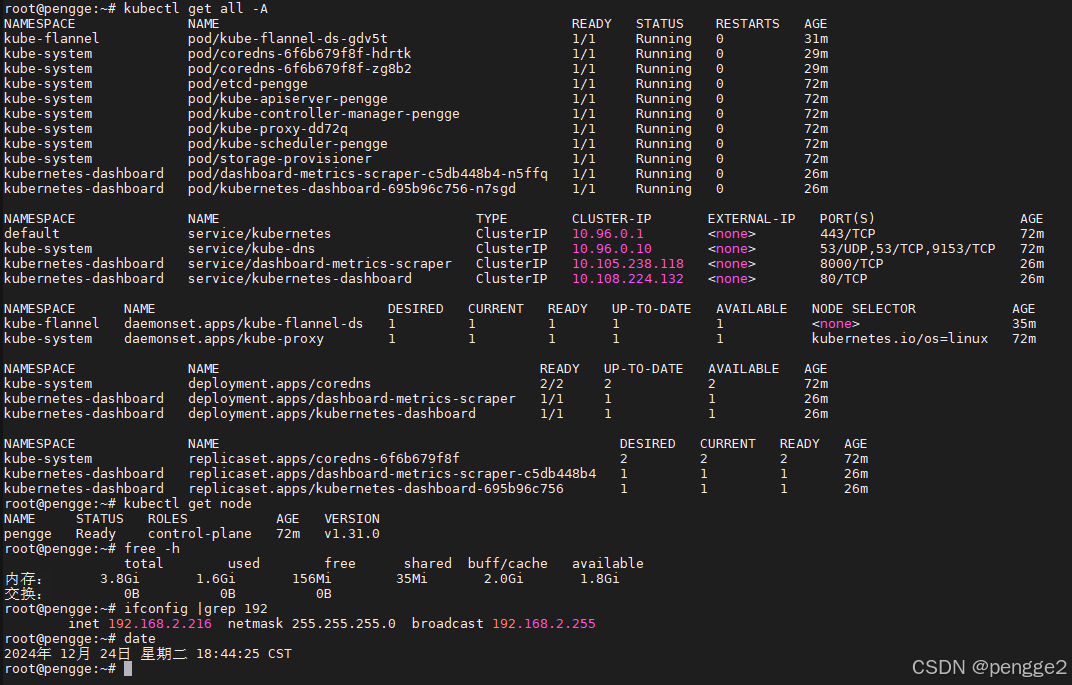Click the EXTERNAL-IP column header

point(751,219)
